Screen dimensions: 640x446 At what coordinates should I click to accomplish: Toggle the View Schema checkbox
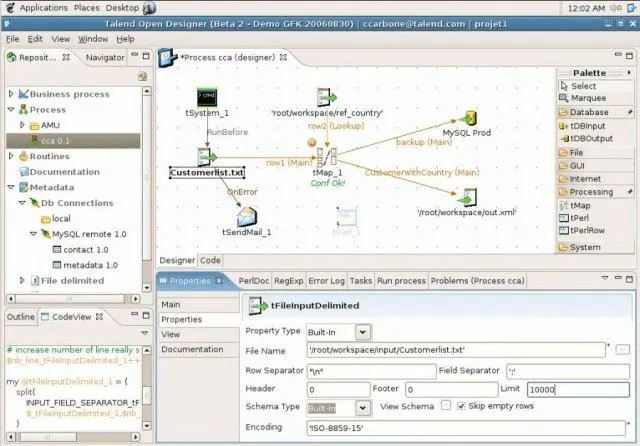point(446,406)
